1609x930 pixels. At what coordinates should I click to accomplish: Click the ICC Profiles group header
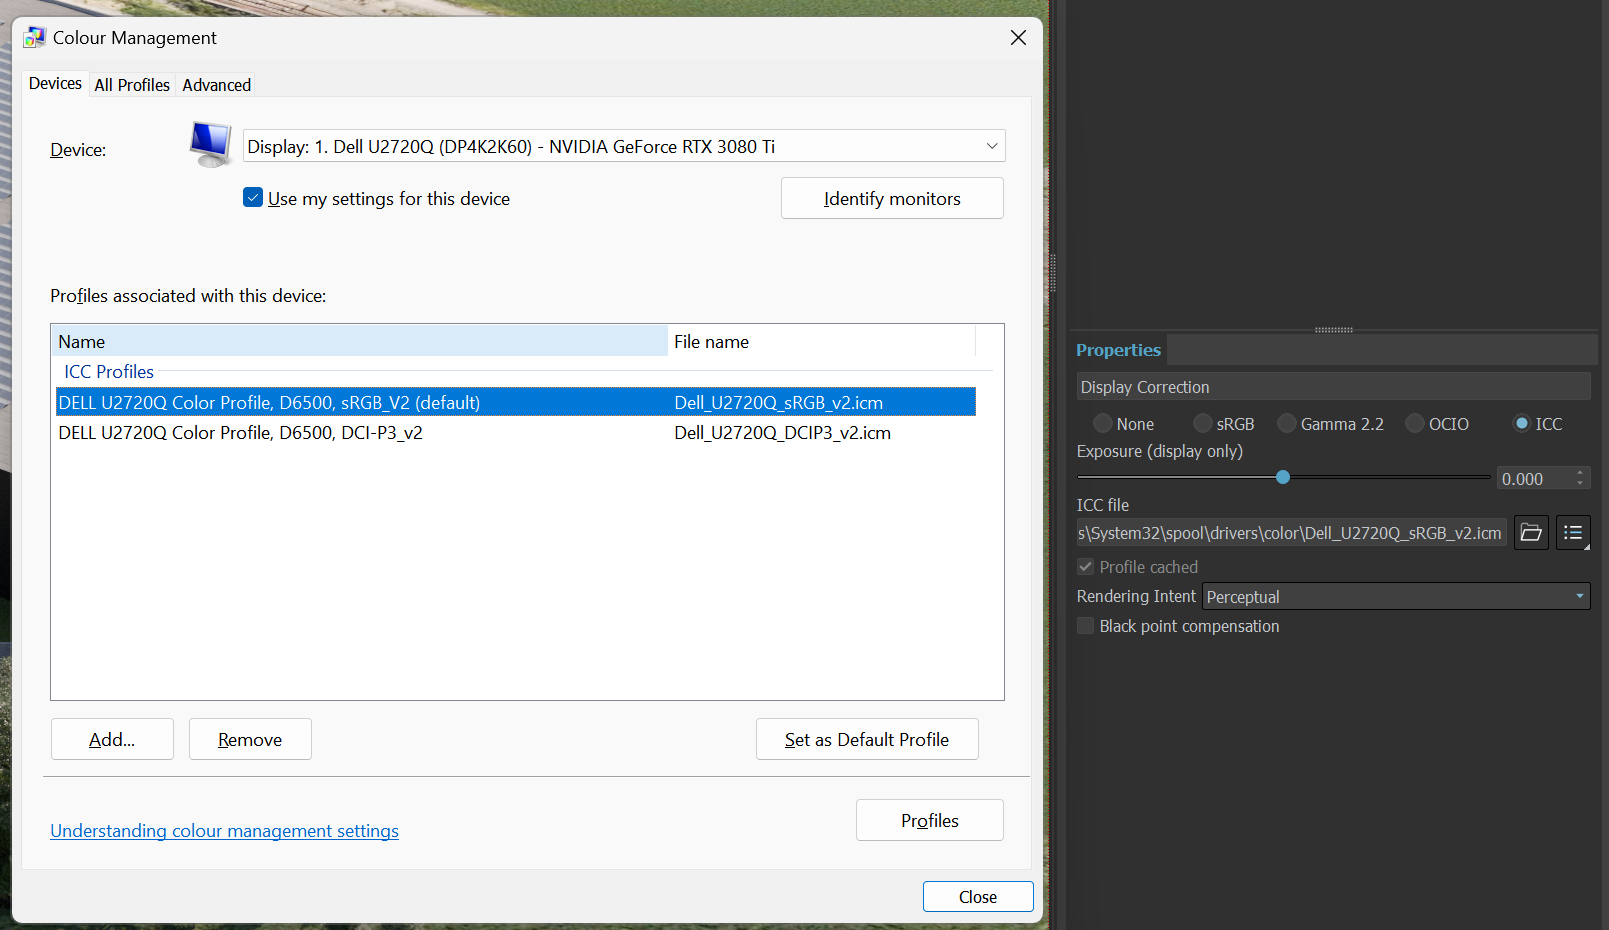pyautogui.click(x=109, y=371)
